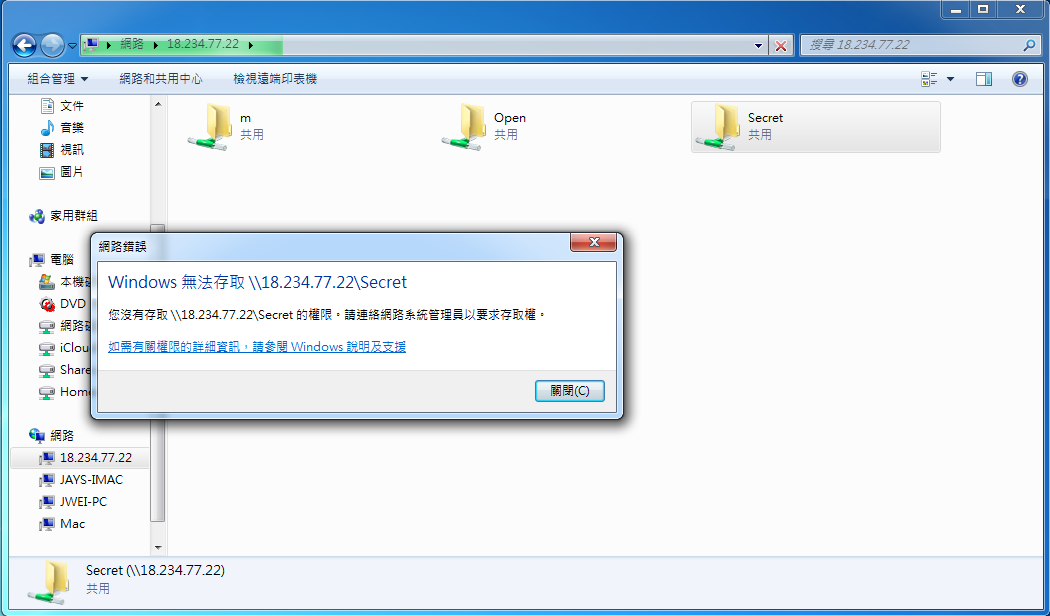Click 網路和共用中心 in the toolbar

[161, 79]
